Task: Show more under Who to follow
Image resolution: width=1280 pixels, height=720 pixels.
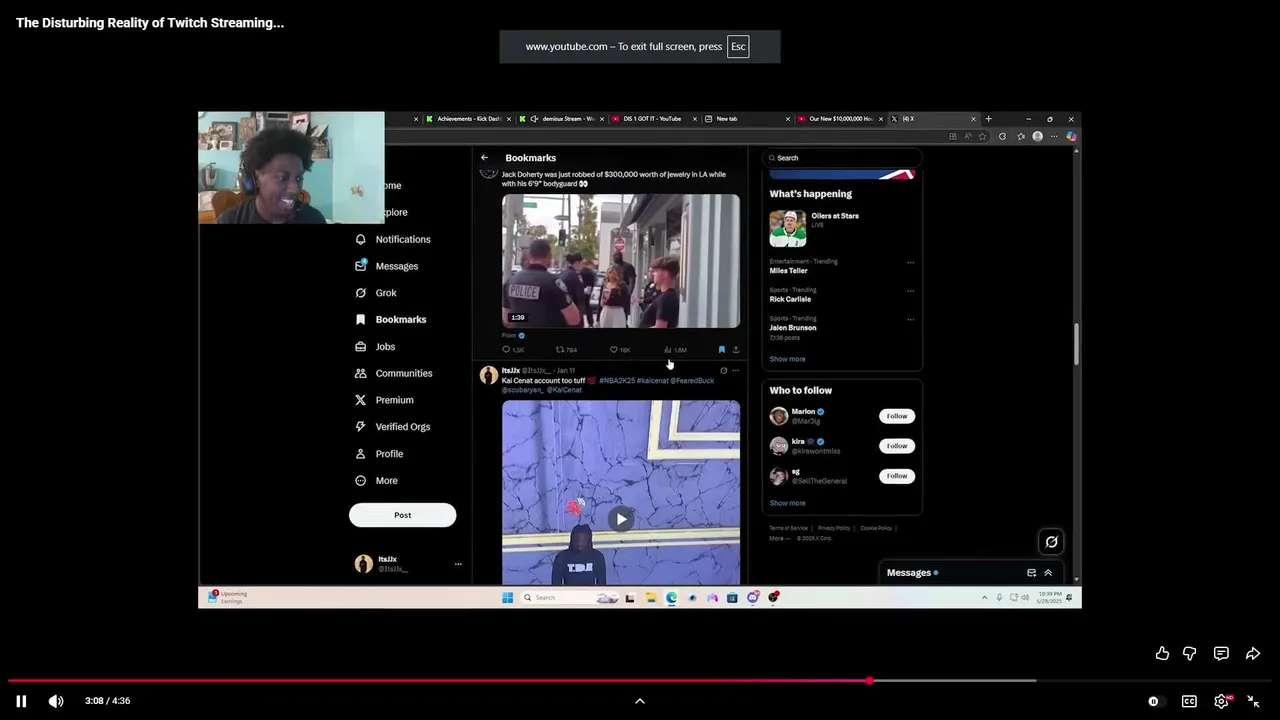Action: coord(787,503)
